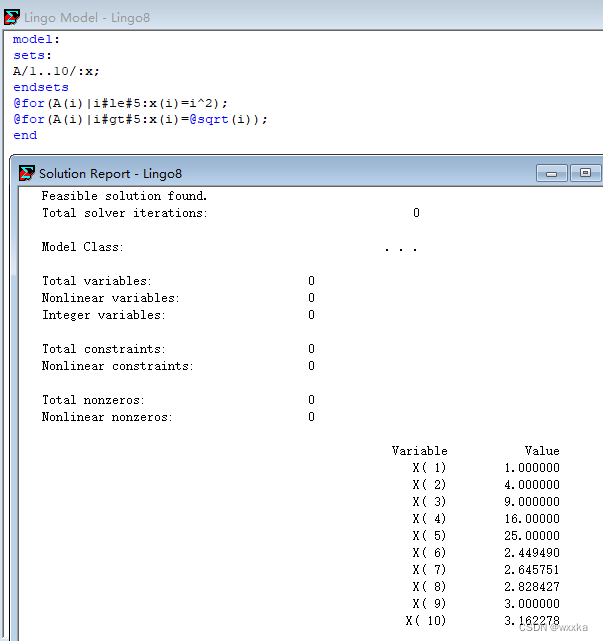Click 'Total solver iterations:' label

pos(125,213)
